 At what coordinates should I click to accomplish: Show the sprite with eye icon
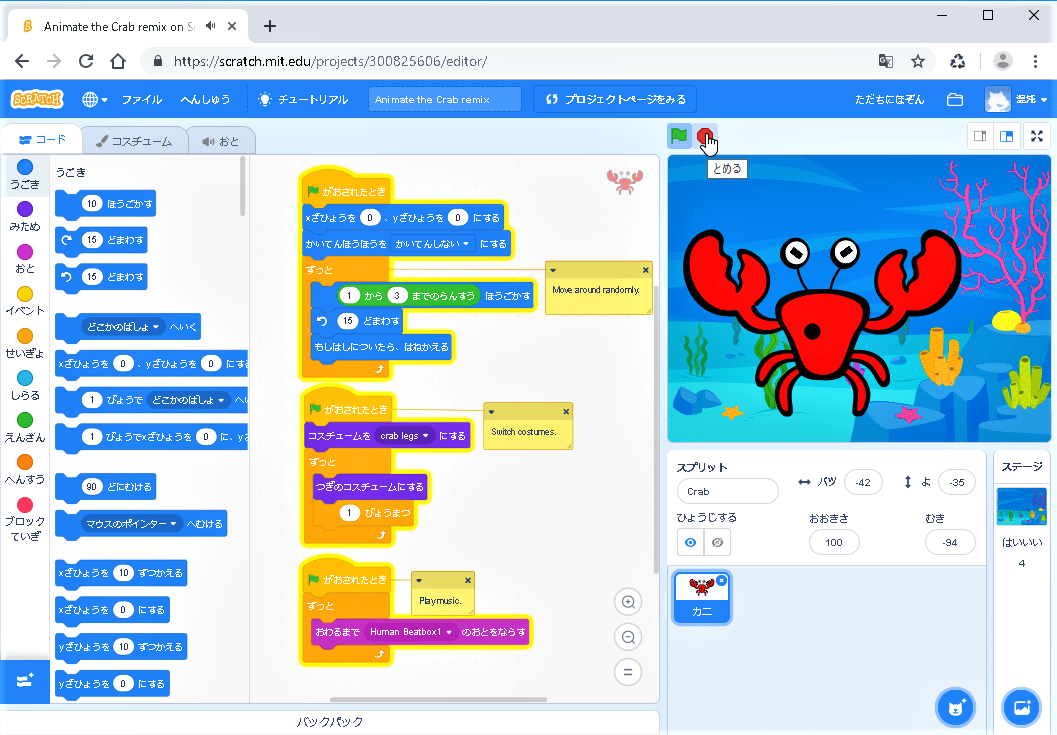(690, 542)
